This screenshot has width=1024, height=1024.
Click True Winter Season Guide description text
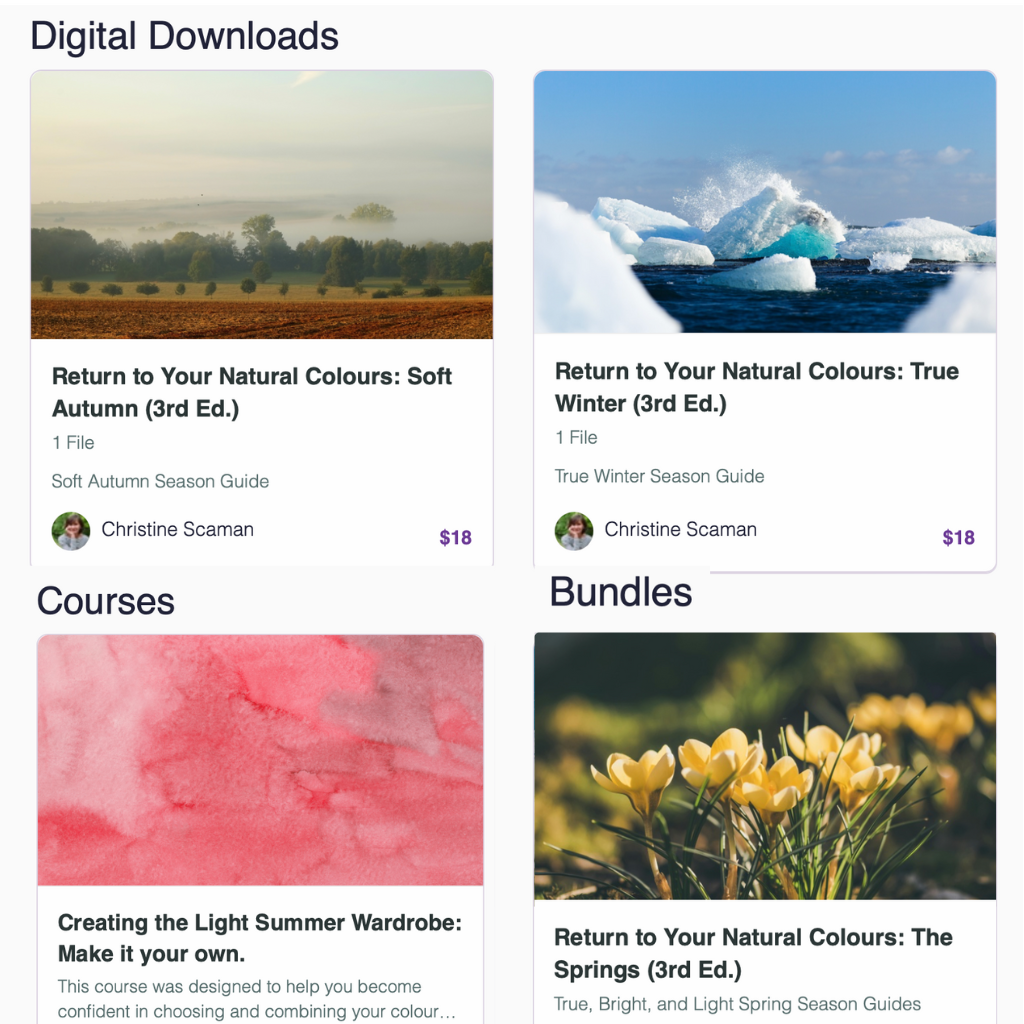click(x=660, y=476)
